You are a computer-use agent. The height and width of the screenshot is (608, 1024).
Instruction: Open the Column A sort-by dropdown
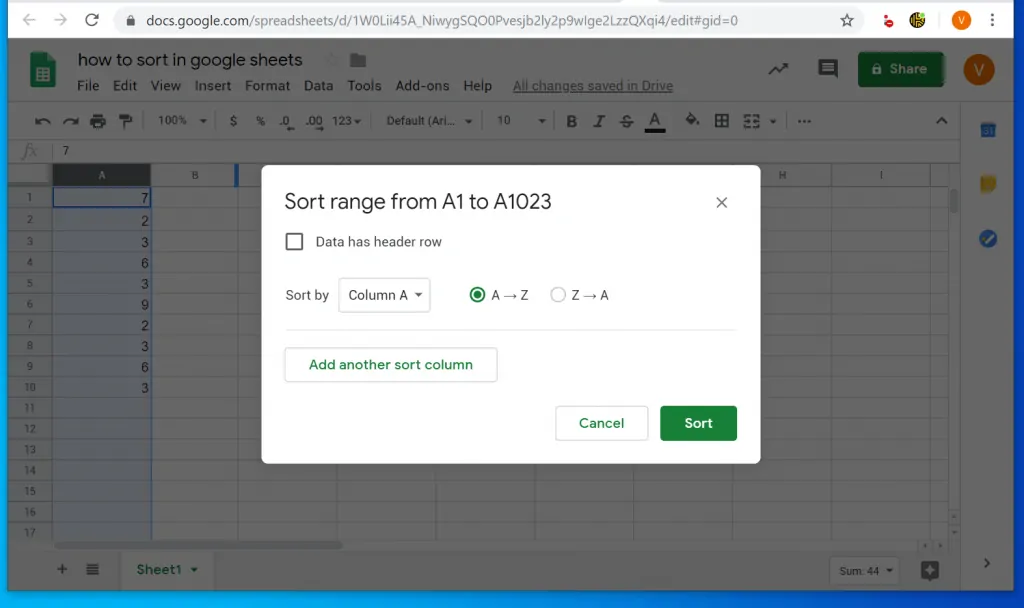click(x=384, y=295)
